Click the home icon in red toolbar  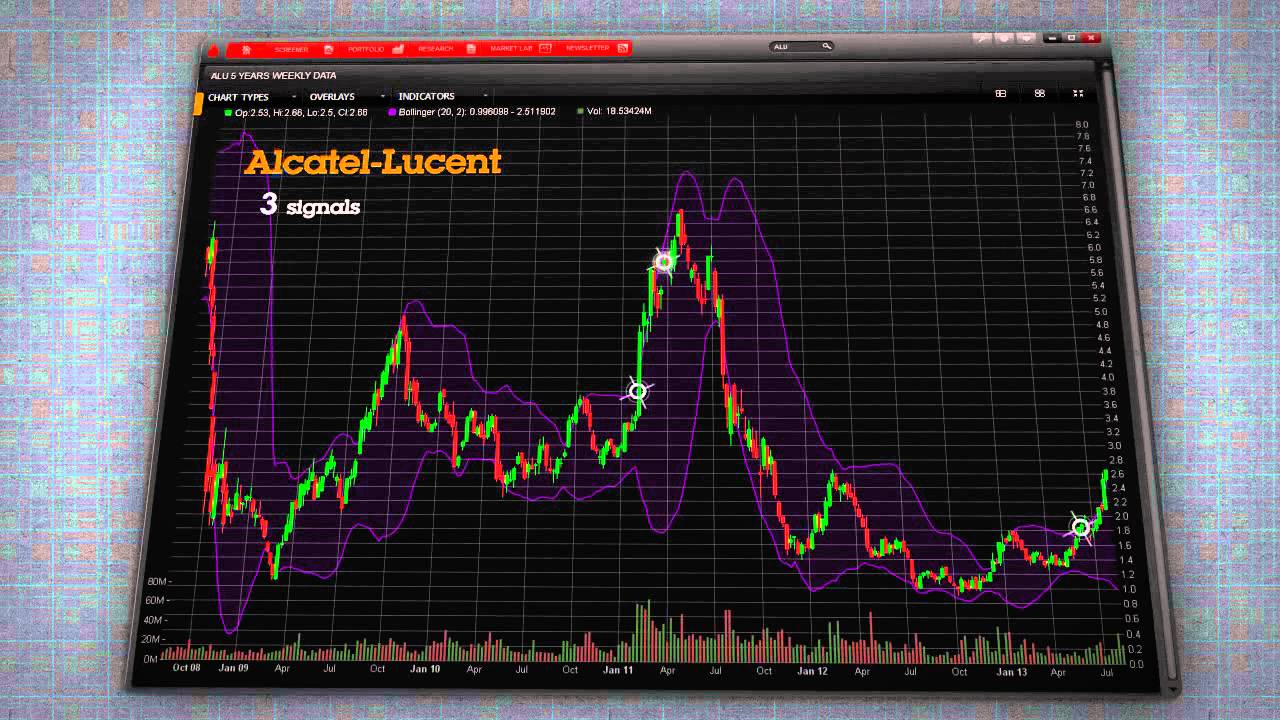click(x=245, y=49)
